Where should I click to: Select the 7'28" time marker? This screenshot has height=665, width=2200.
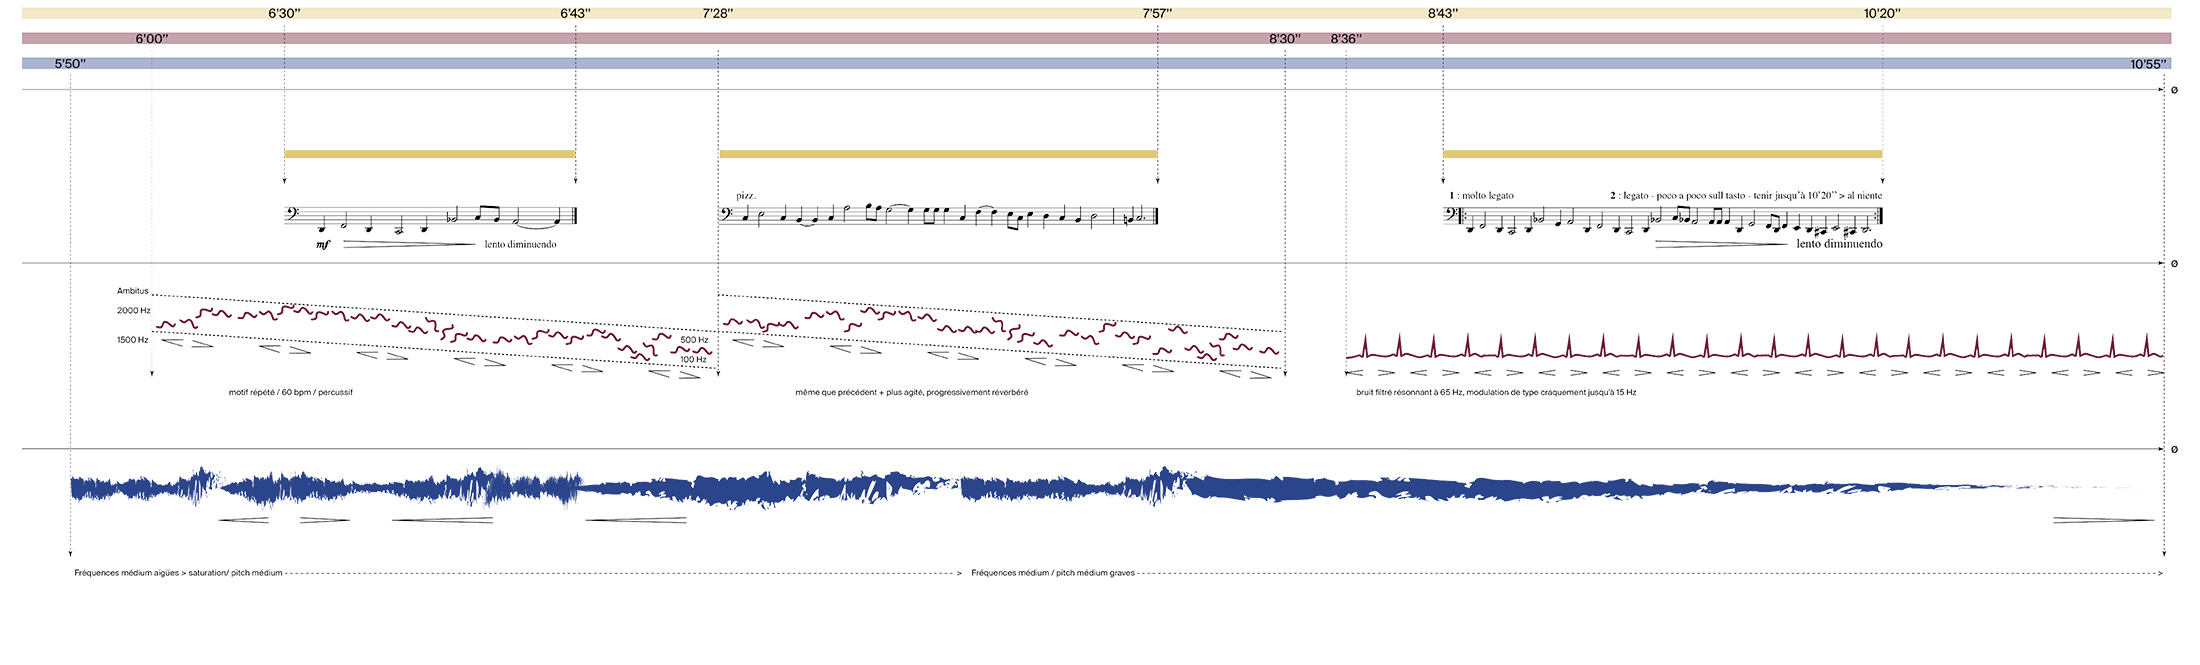point(718,14)
